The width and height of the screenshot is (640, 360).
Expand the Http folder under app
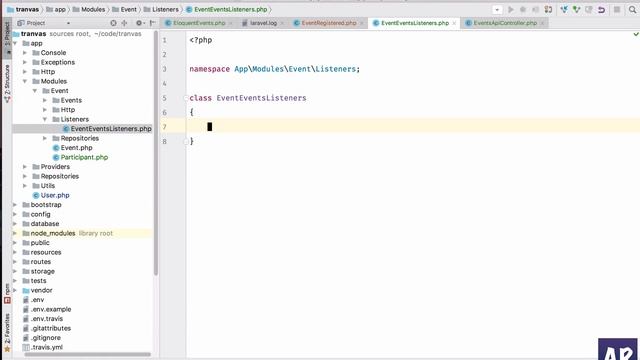[x=25, y=72]
